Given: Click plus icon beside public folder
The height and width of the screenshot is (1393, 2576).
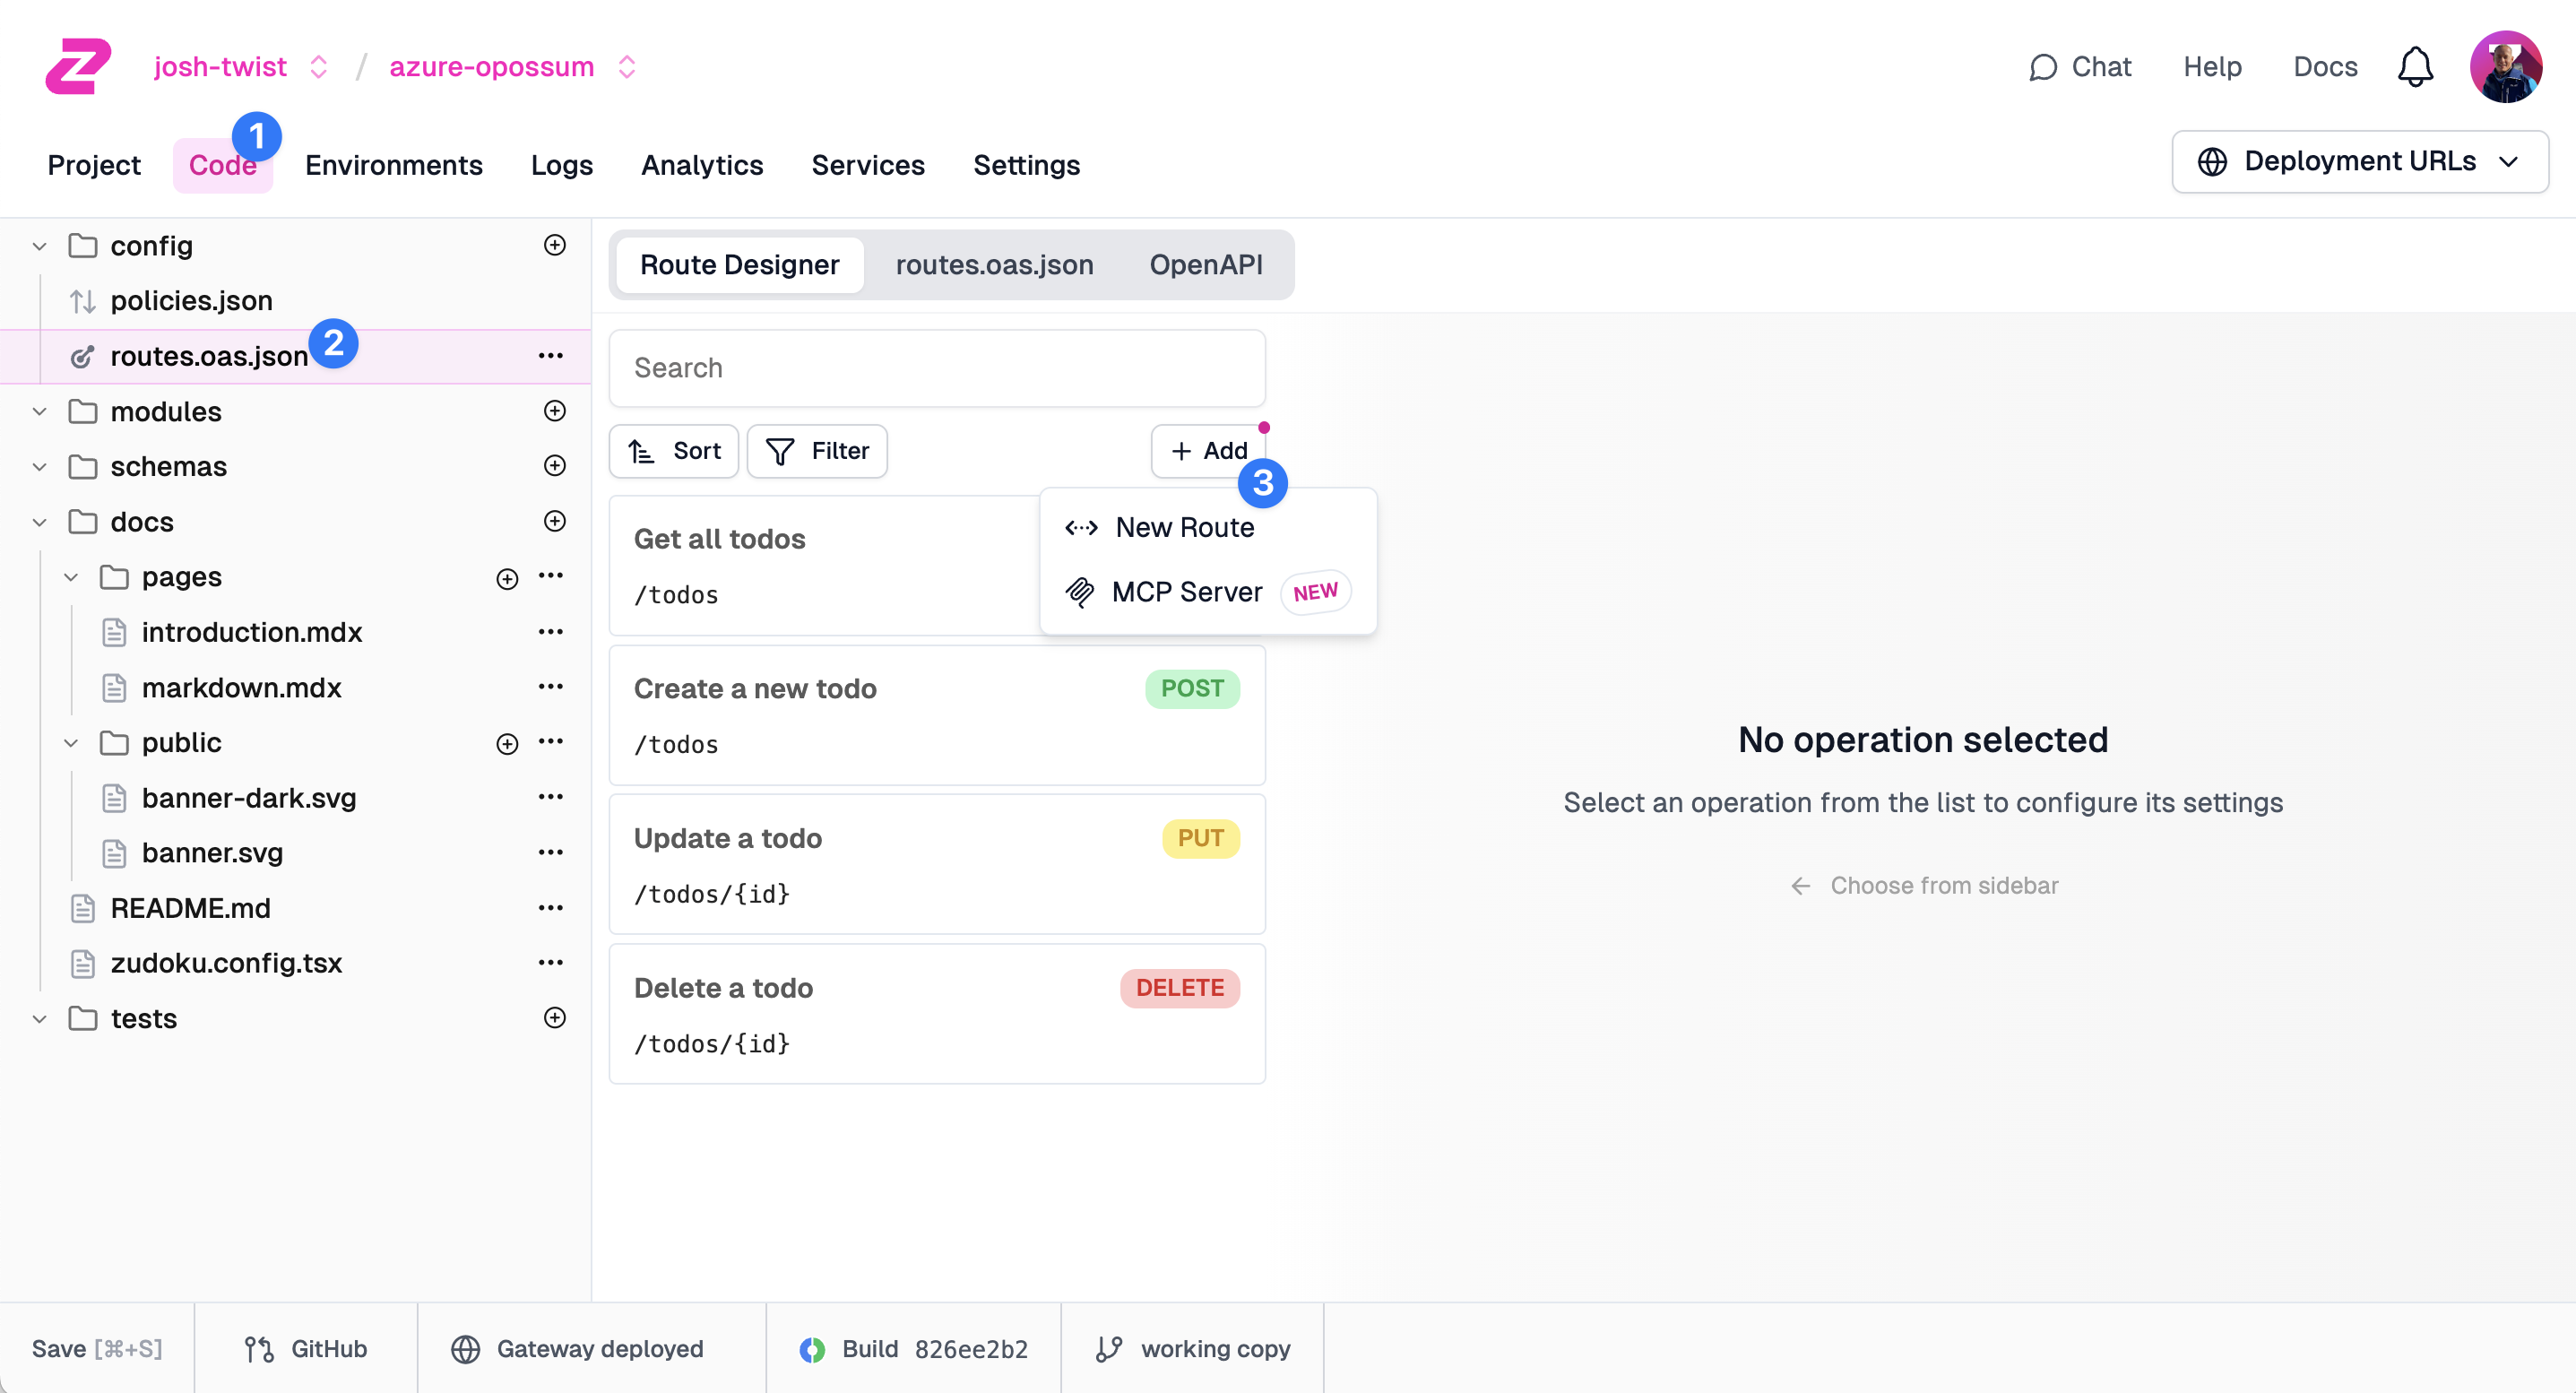Looking at the screenshot, I should [x=507, y=743].
